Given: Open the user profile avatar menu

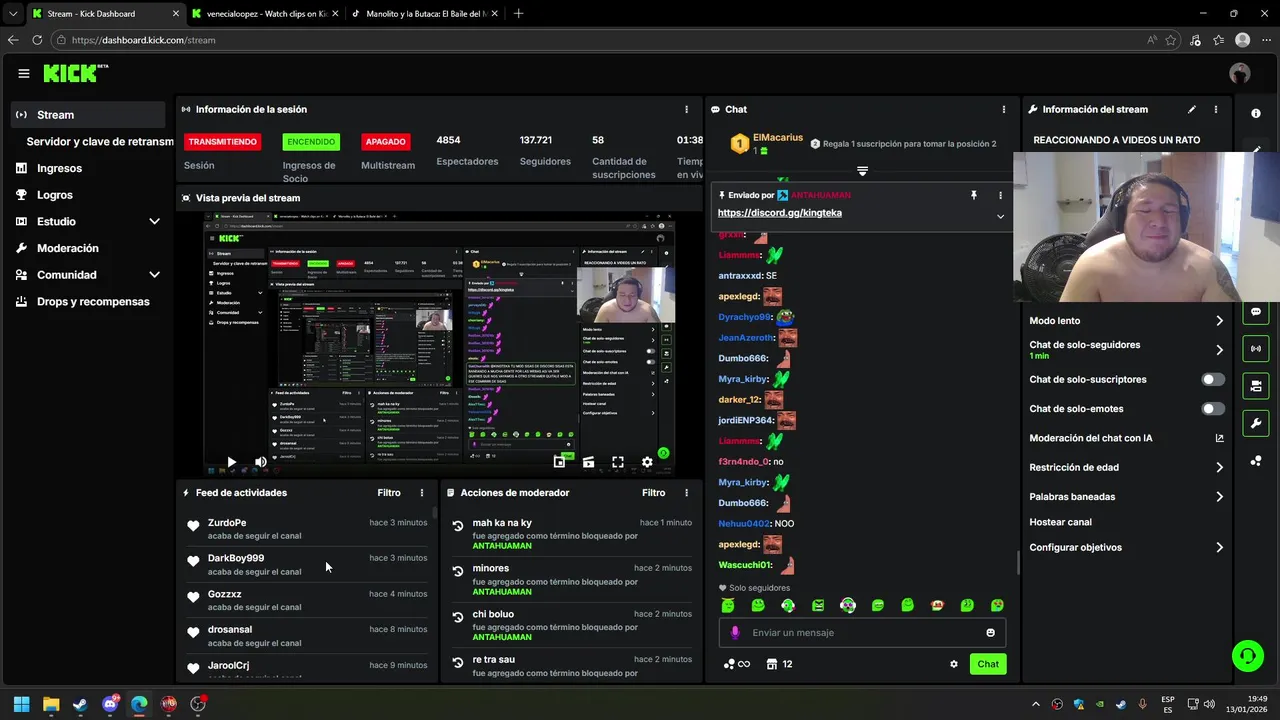Looking at the screenshot, I should pyautogui.click(x=1240, y=73).
